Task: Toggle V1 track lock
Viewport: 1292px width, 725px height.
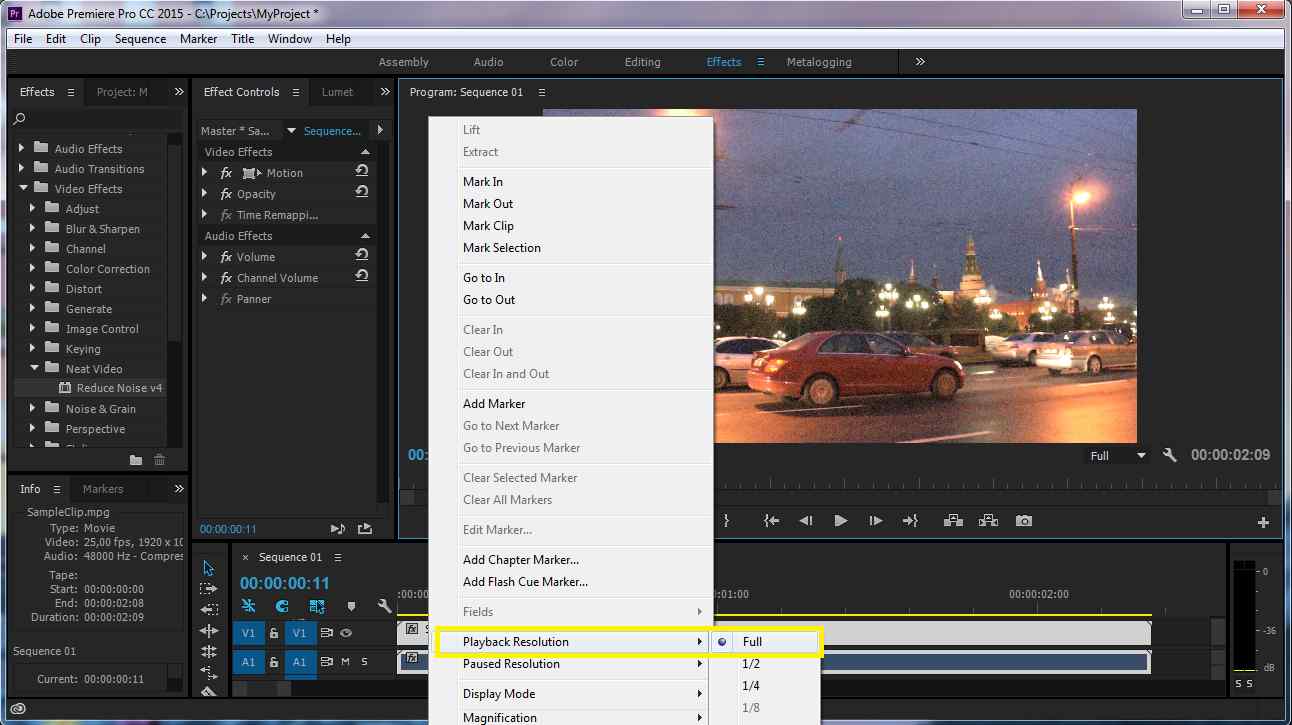Action: 273,633
